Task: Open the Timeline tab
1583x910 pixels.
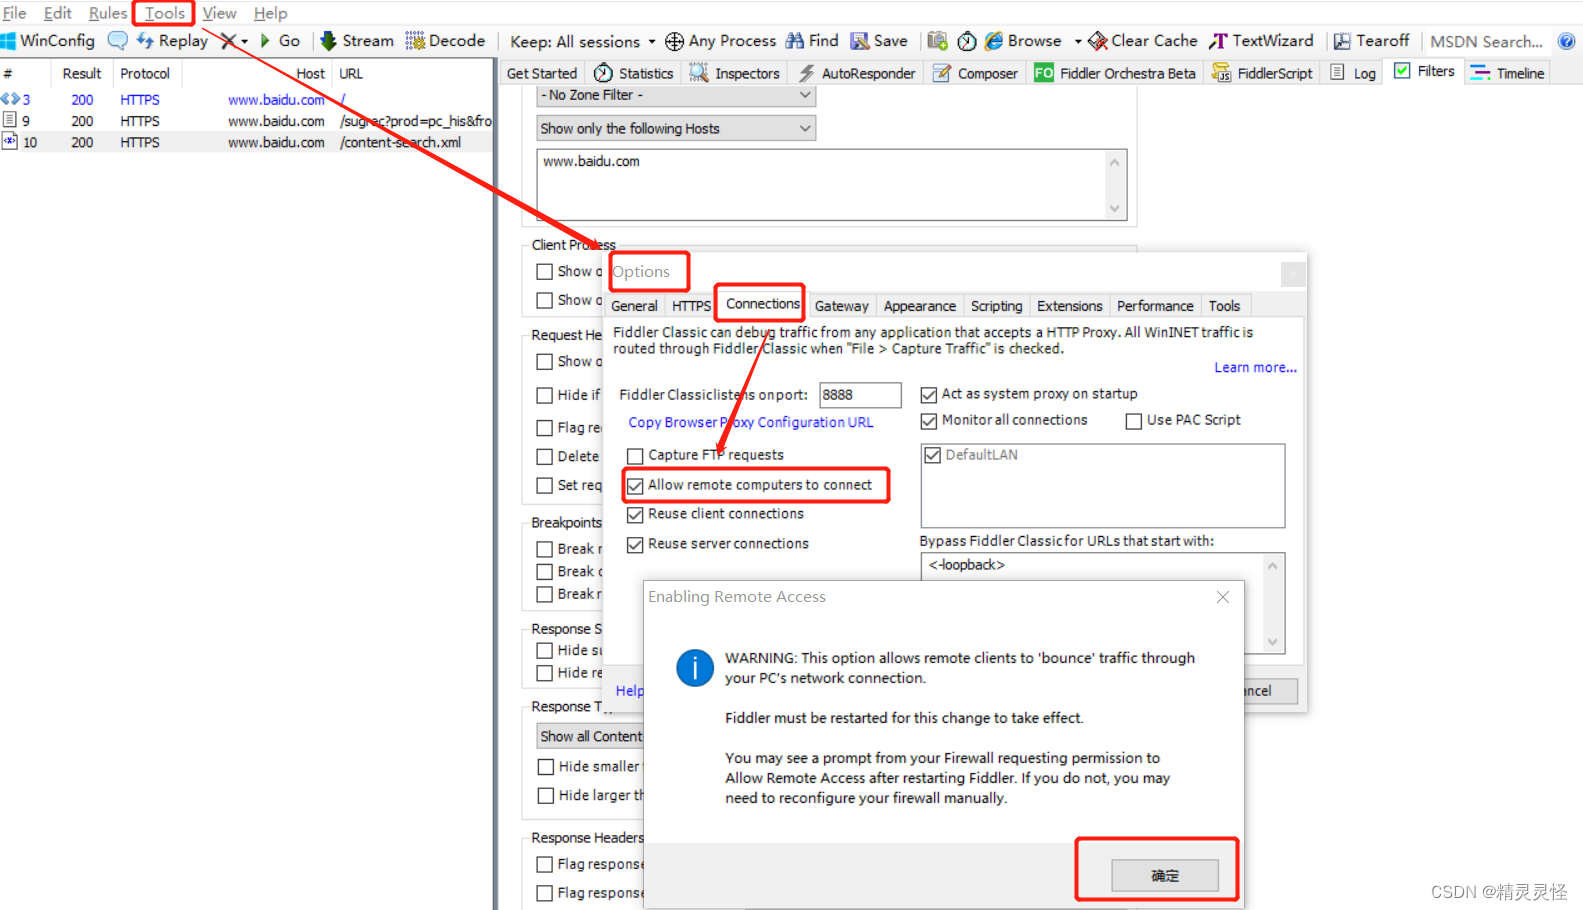Action: click(x=1508, y=73)
